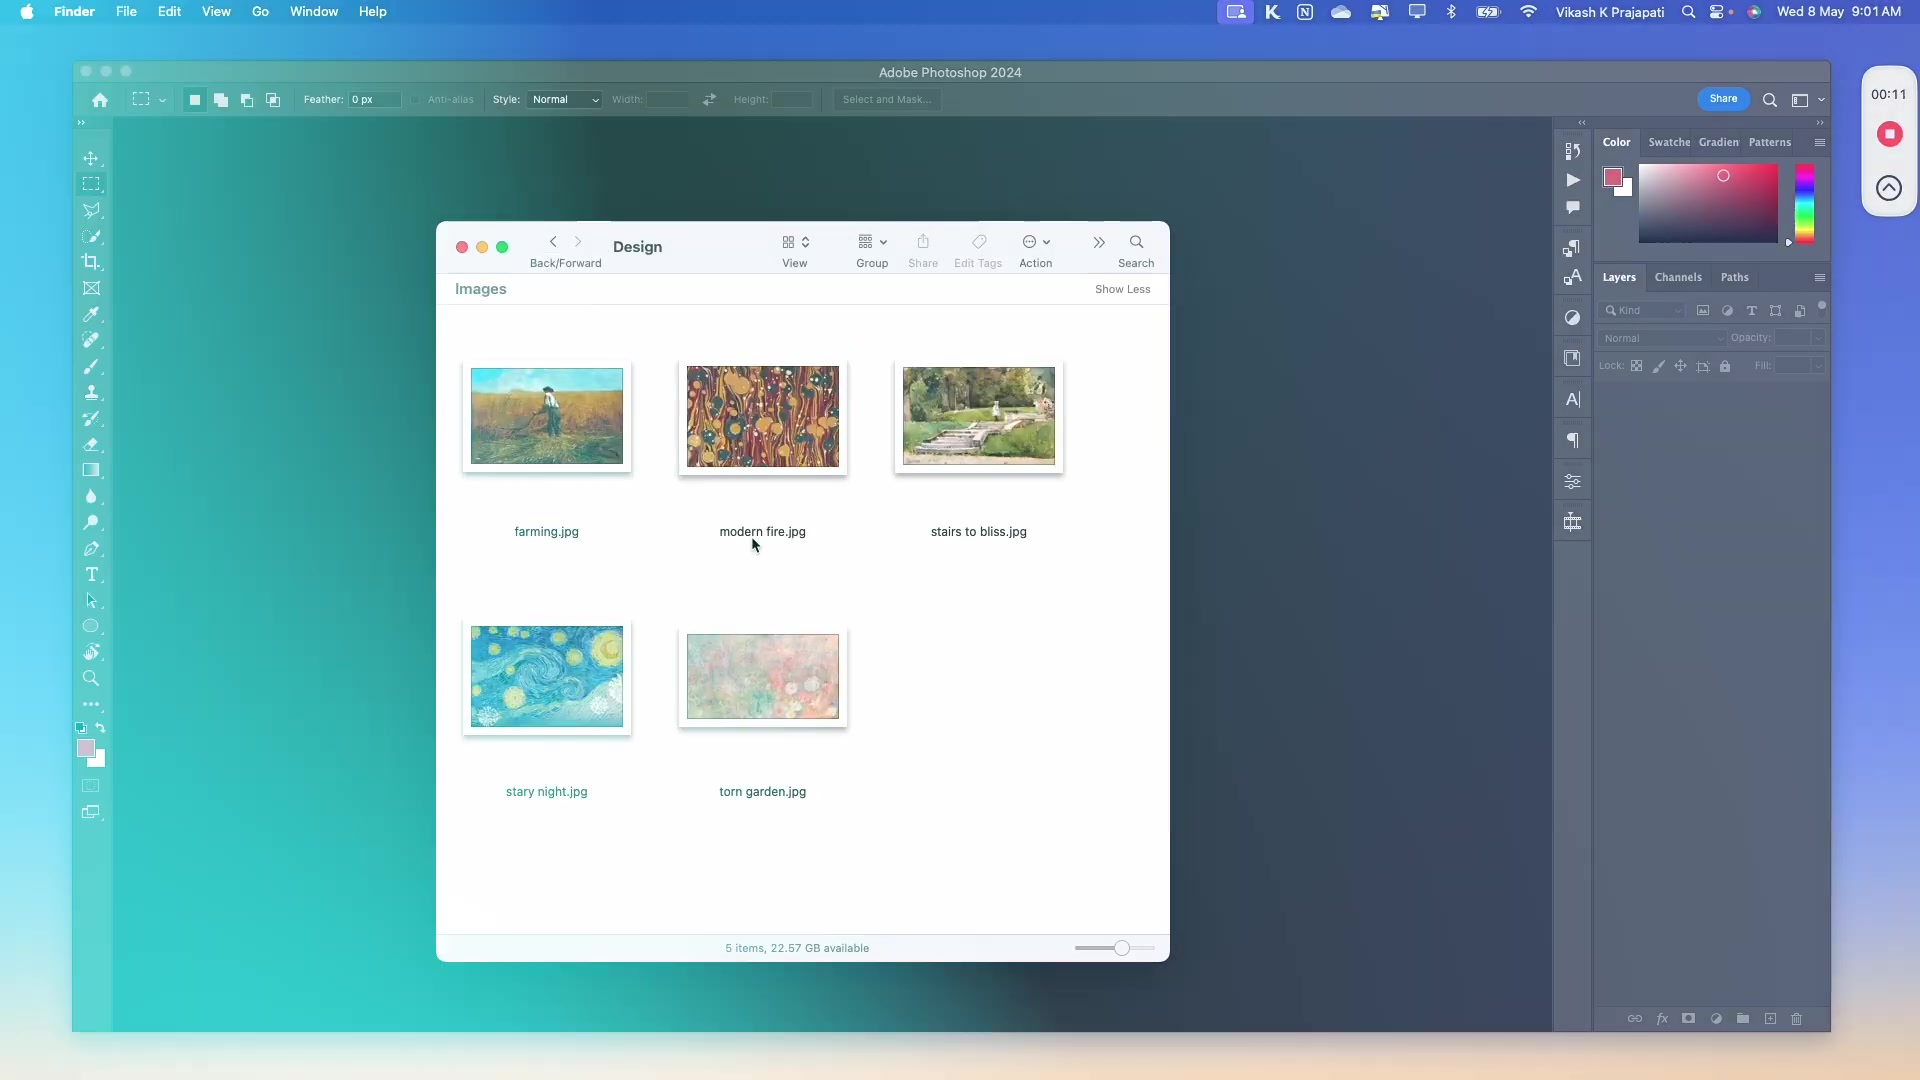Select the Eyedropper tool
The image size is (1920, 1080).
point(92,315)
